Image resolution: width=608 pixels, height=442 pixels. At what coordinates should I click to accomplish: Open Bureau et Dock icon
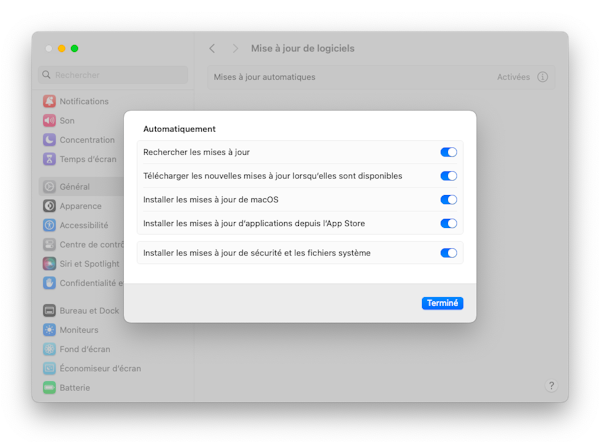point(49,311)
